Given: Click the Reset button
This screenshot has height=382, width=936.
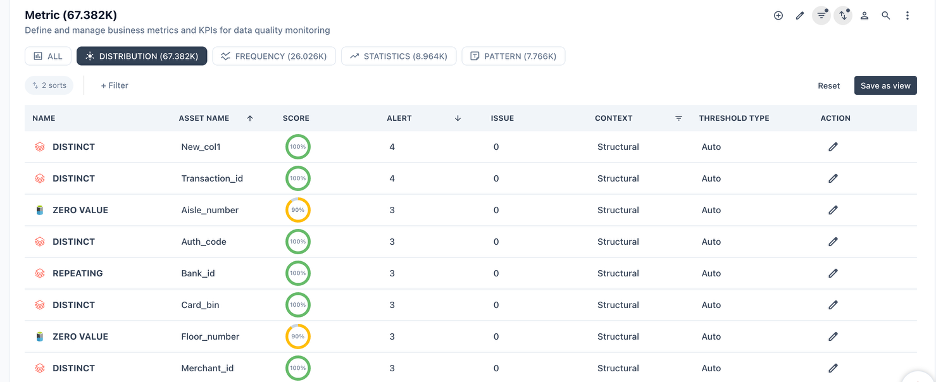Looking at the screenshot, I should [829, 85].
